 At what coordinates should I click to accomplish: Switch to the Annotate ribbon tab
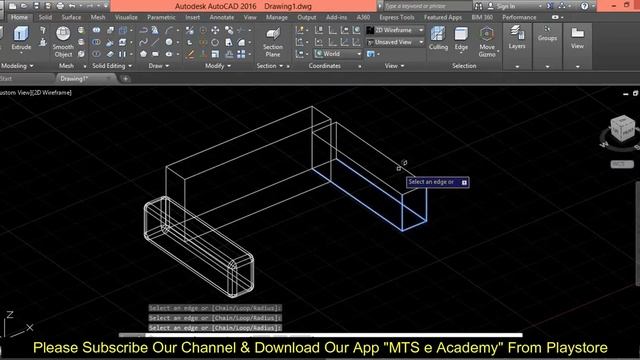[222, 17]
